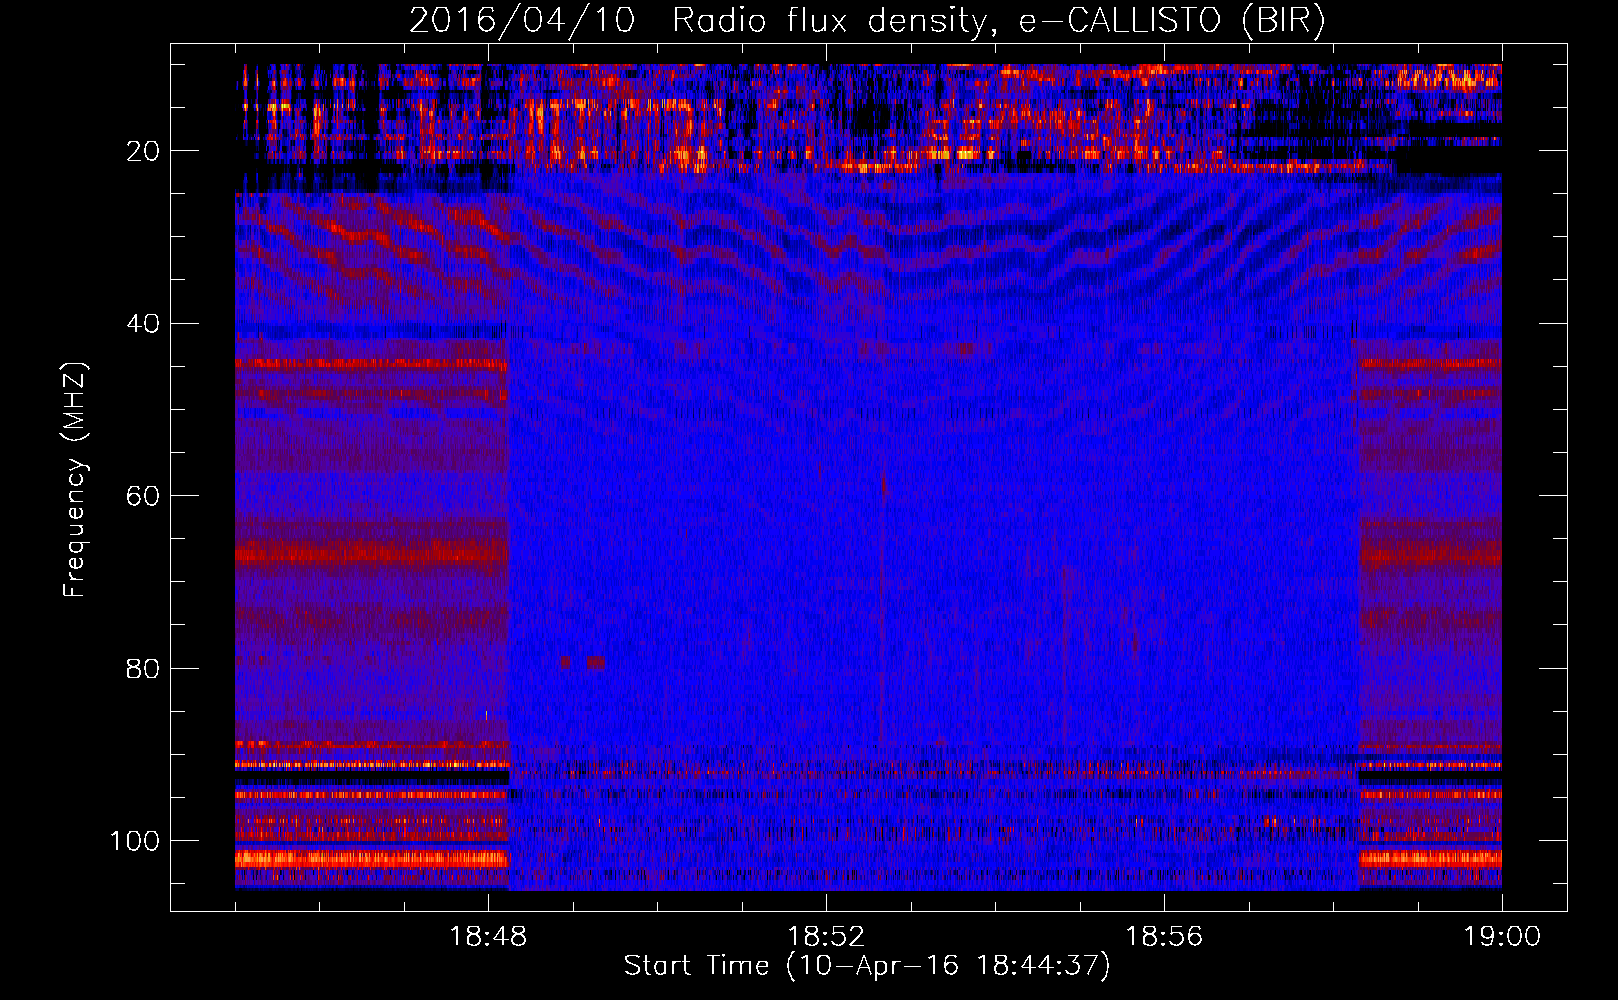Click the '60' frequency tick label
1618x1000 pixels.
pyautogui.click(x=143, y=496)
